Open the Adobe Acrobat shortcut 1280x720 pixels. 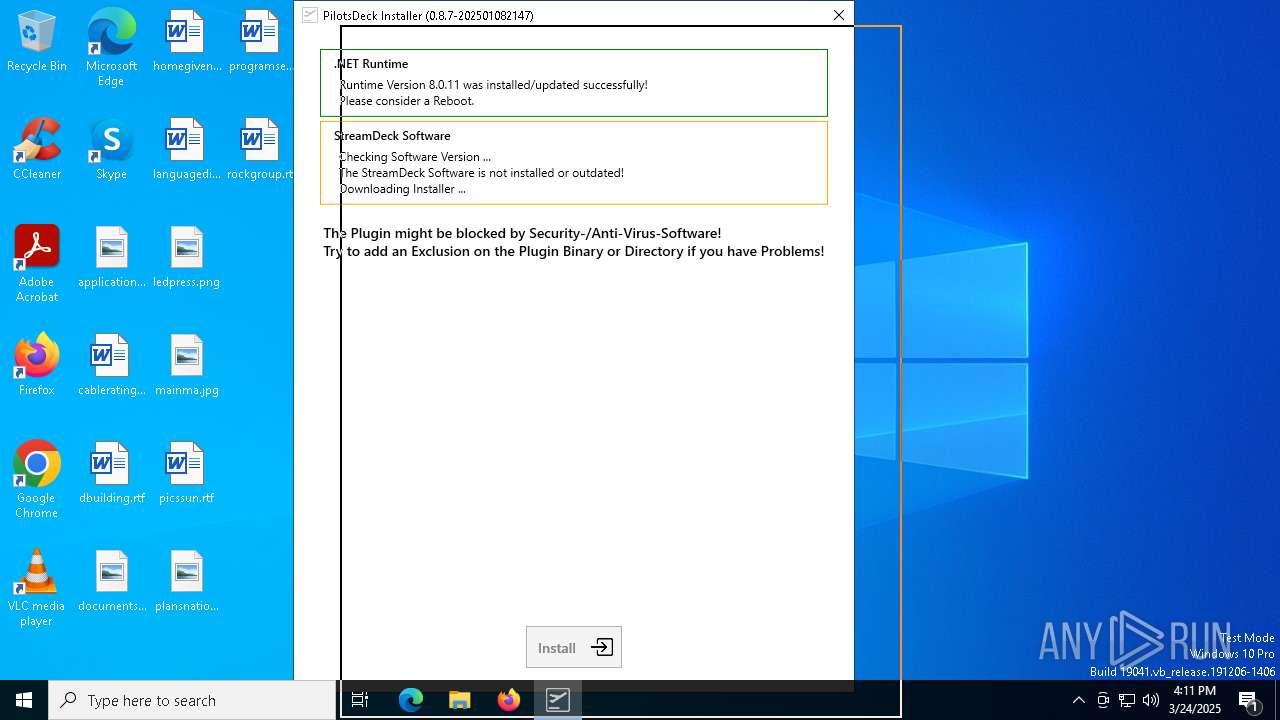tap(37, 264)
